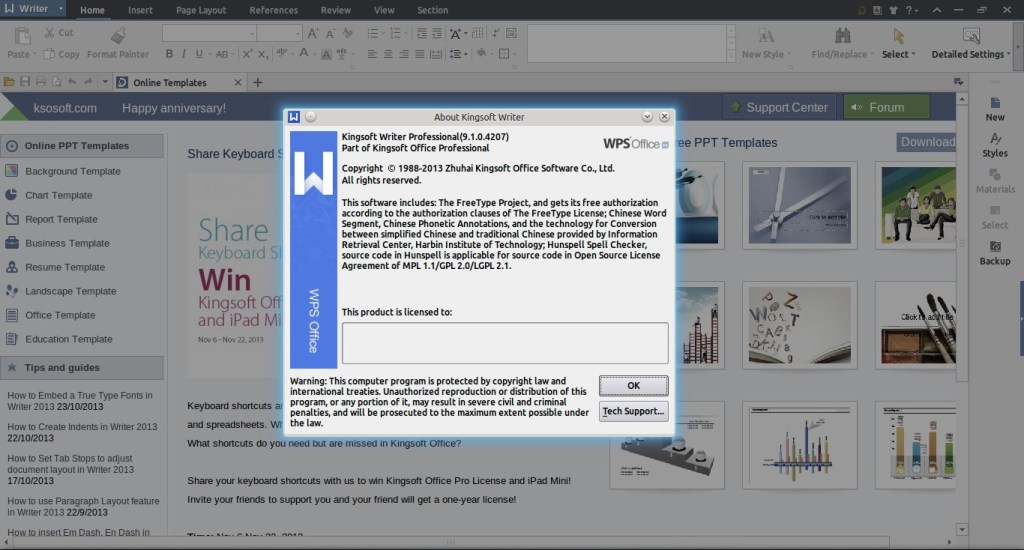Screen dimensions: 1024x550
Task: Click the ksosoft.com link in the banner
Action: coord(65,108)
